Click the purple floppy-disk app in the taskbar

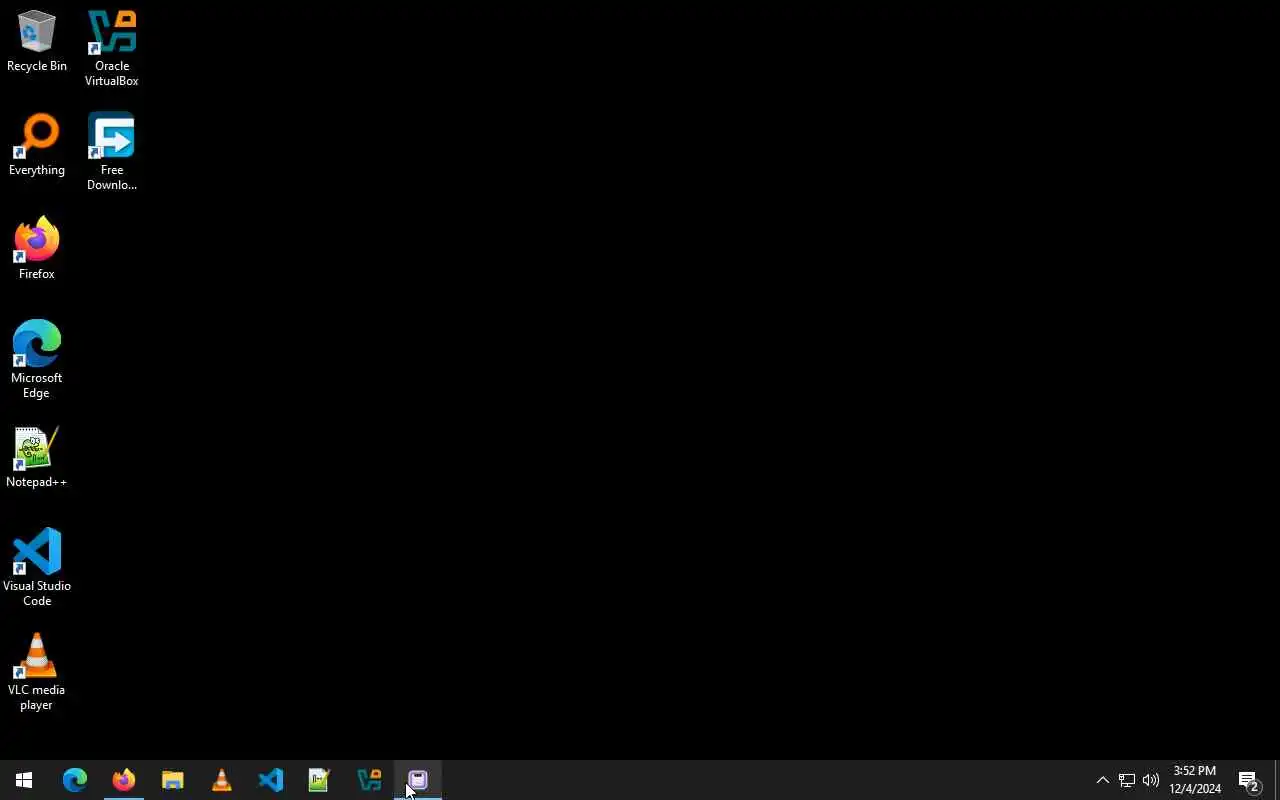point(418,780)
